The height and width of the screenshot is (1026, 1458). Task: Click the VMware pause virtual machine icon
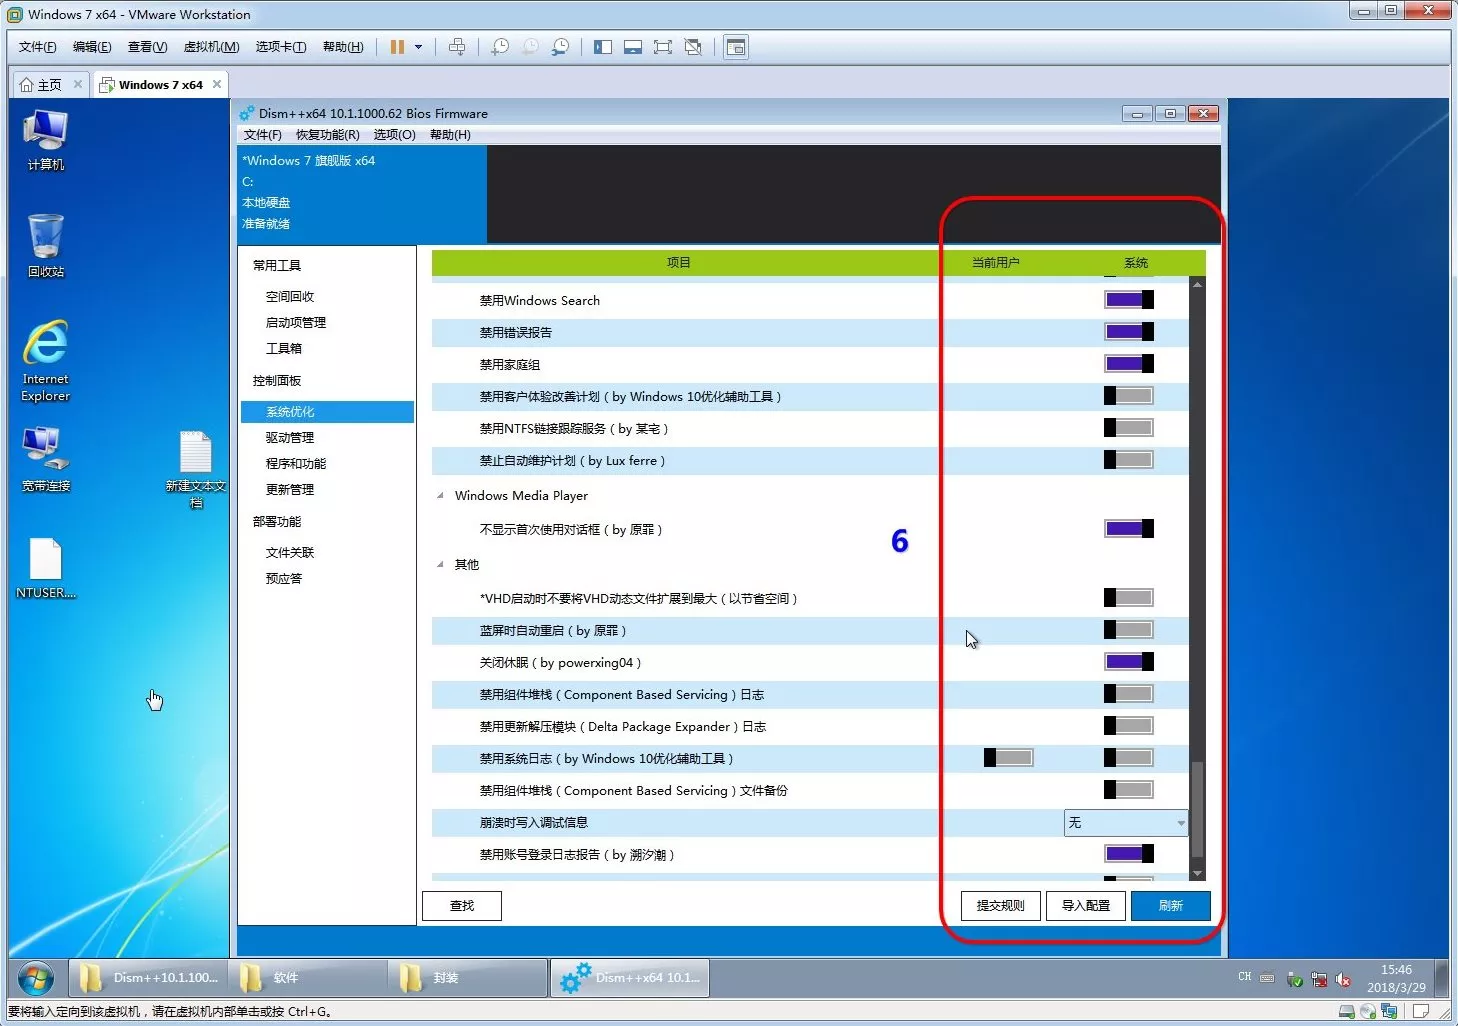click(397, 47)
